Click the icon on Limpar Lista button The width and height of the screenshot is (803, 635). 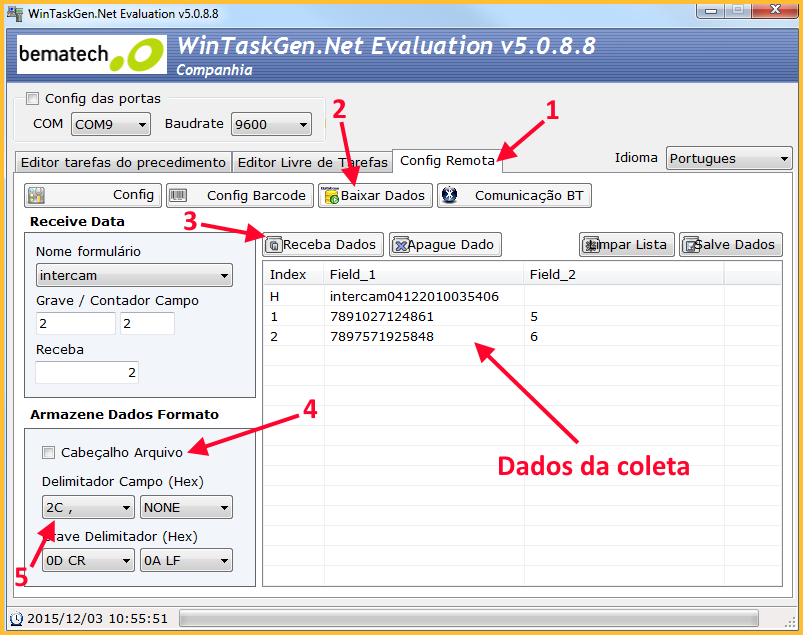coord(590,245)
